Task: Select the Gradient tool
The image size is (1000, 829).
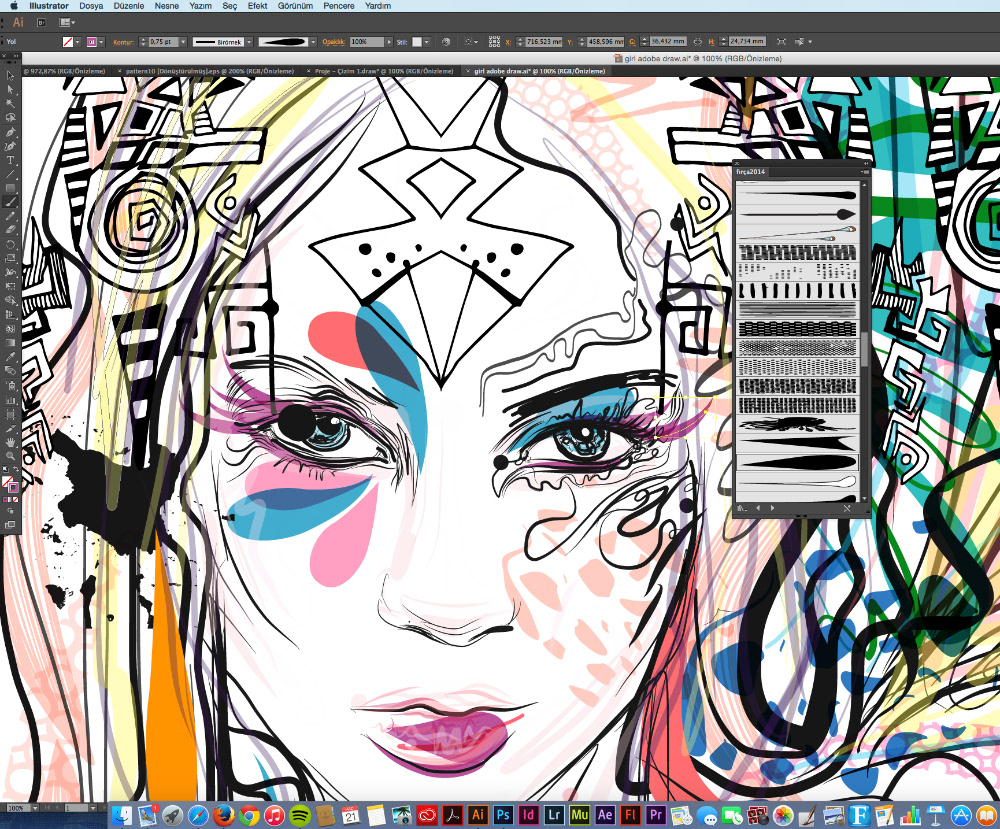Action: pos(10,342)
